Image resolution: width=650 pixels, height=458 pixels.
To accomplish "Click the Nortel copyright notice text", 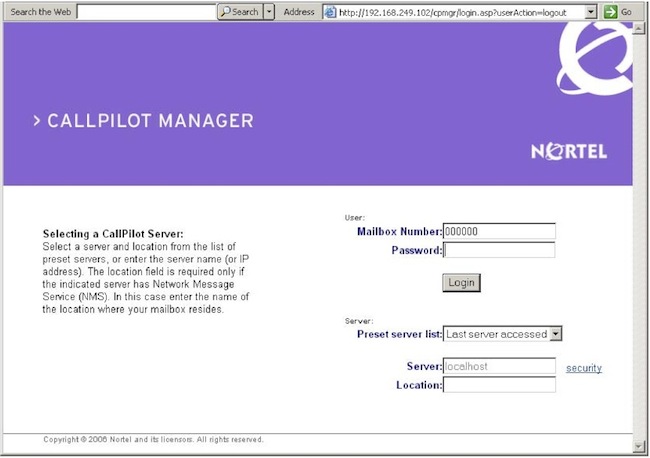I will tap(153, 439).
